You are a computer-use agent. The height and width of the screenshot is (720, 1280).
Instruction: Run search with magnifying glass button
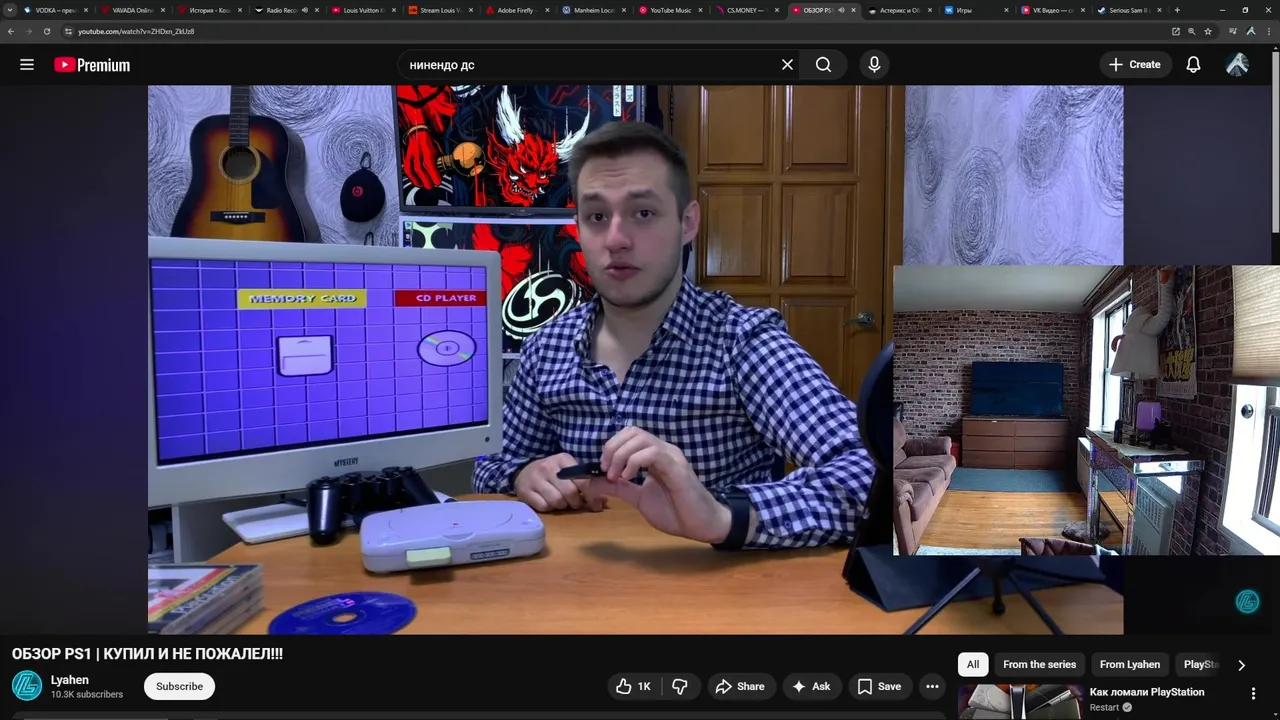point(823,65)
